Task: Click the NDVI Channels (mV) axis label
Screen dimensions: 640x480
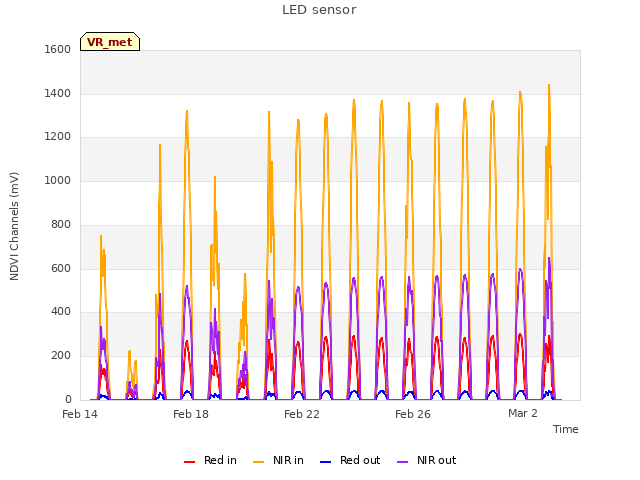Action: 14,226
